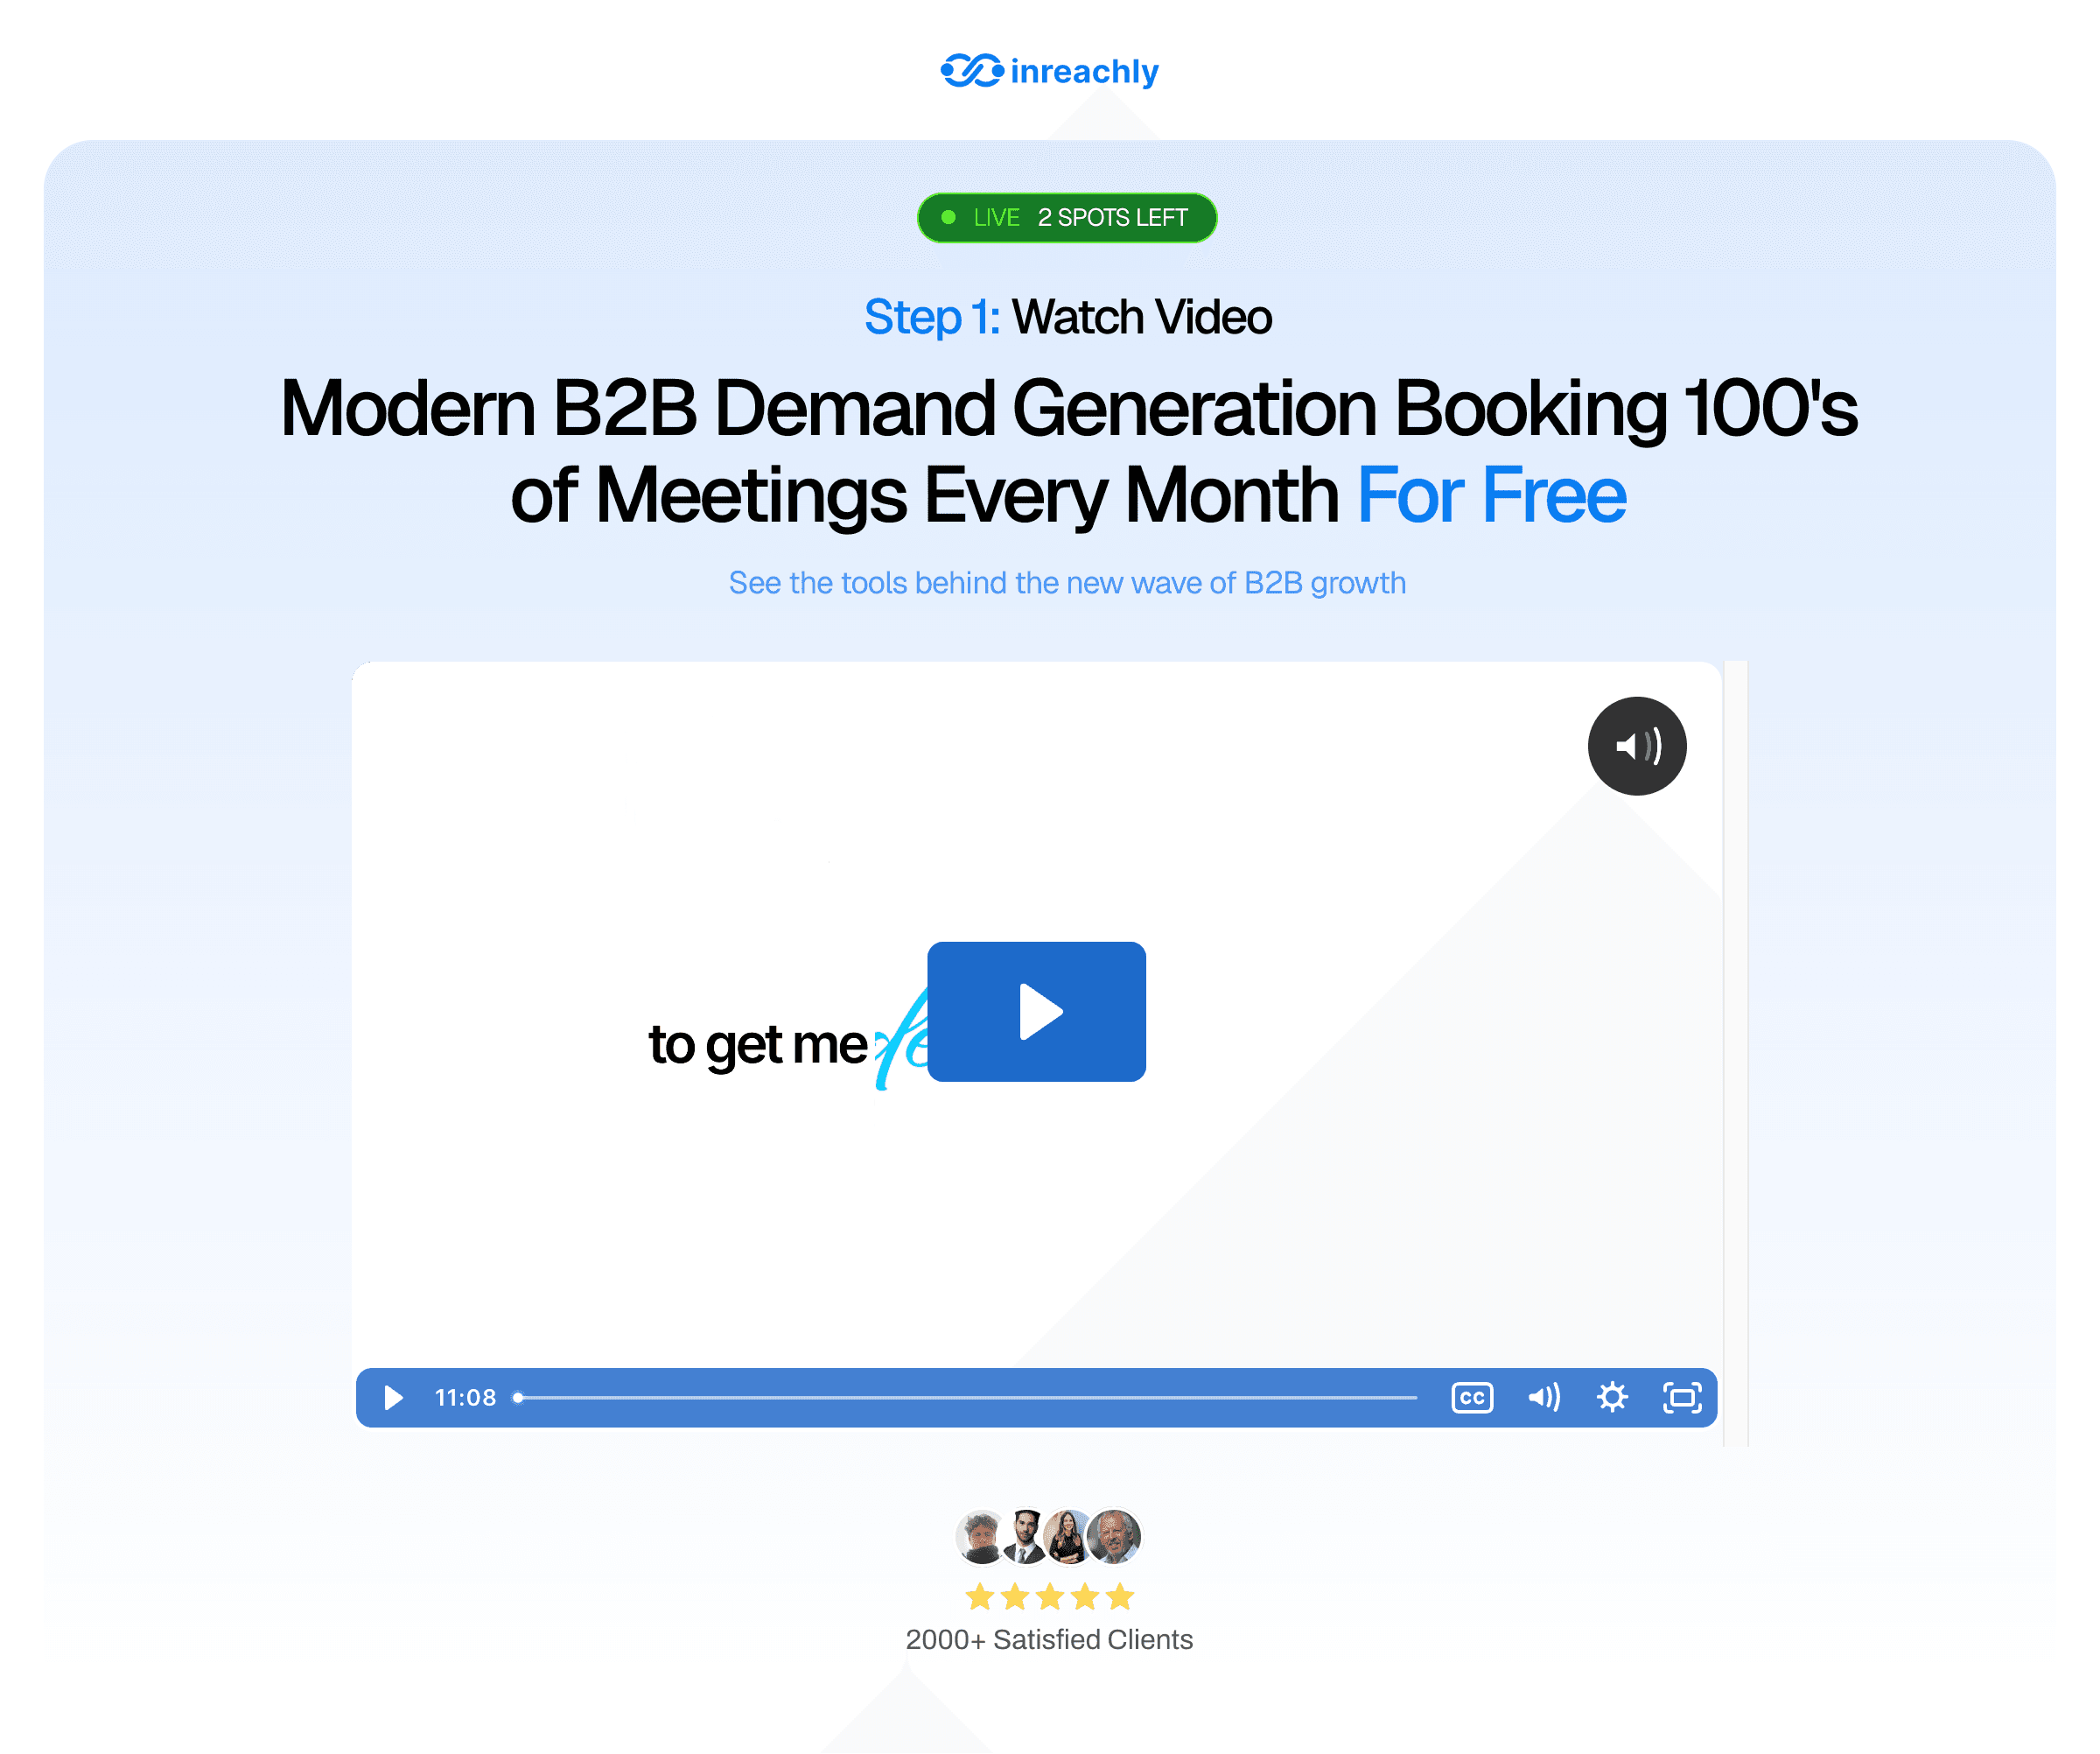The image size is (2100, 1754).
Task: Click the round dark unmute speaker button
Action: [1637, 746]
